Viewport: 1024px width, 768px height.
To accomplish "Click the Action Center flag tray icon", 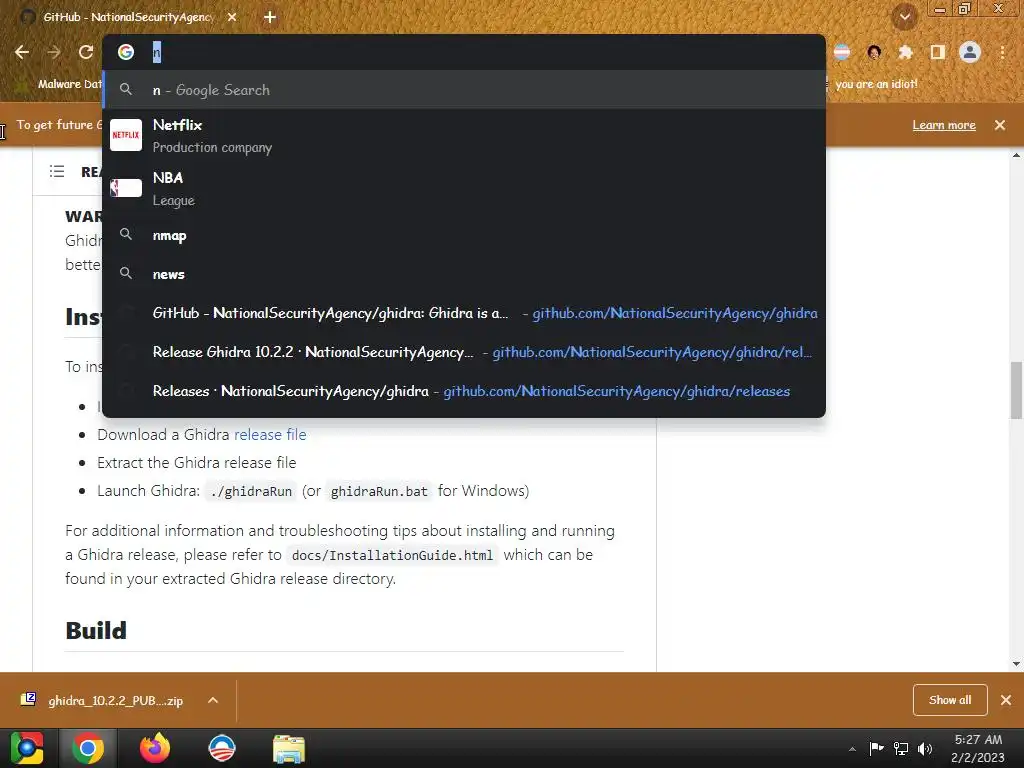I will pos(876,748).
